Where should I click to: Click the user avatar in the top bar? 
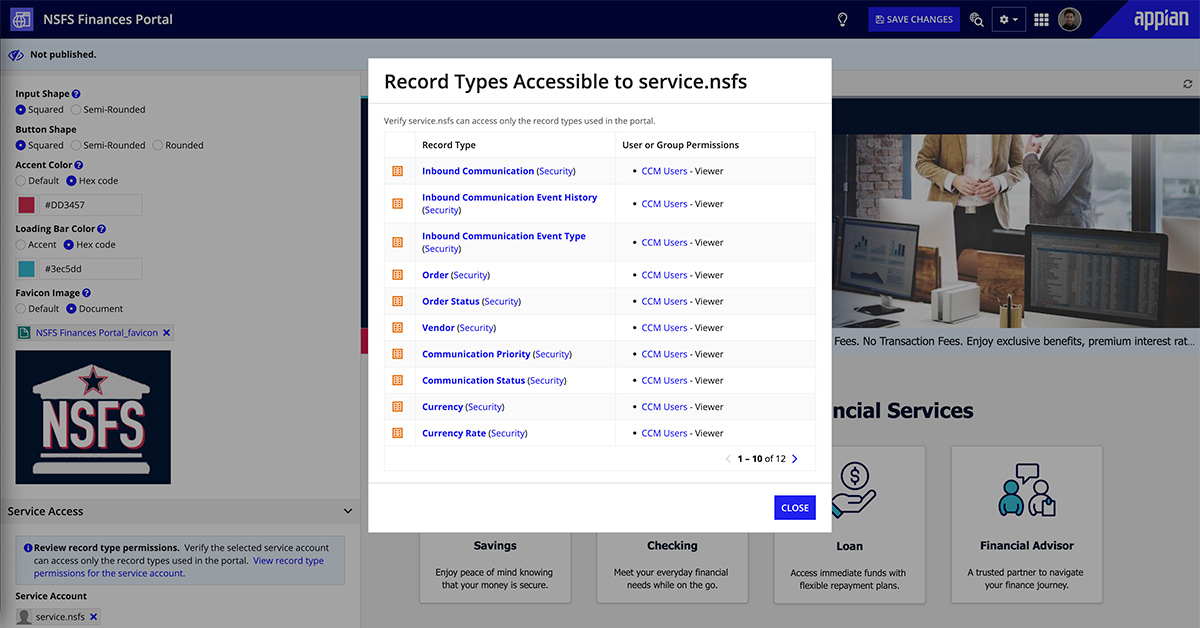pos(1069,19)
